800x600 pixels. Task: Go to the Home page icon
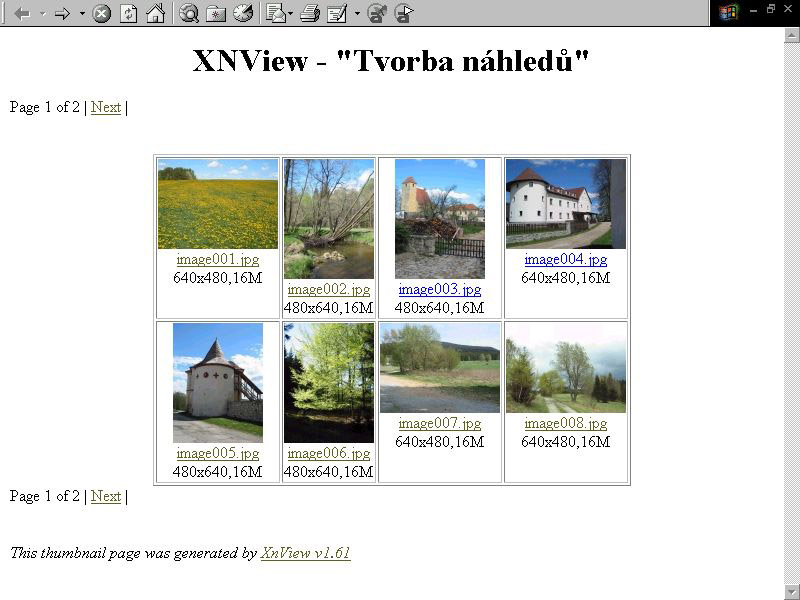coord(155,13)
